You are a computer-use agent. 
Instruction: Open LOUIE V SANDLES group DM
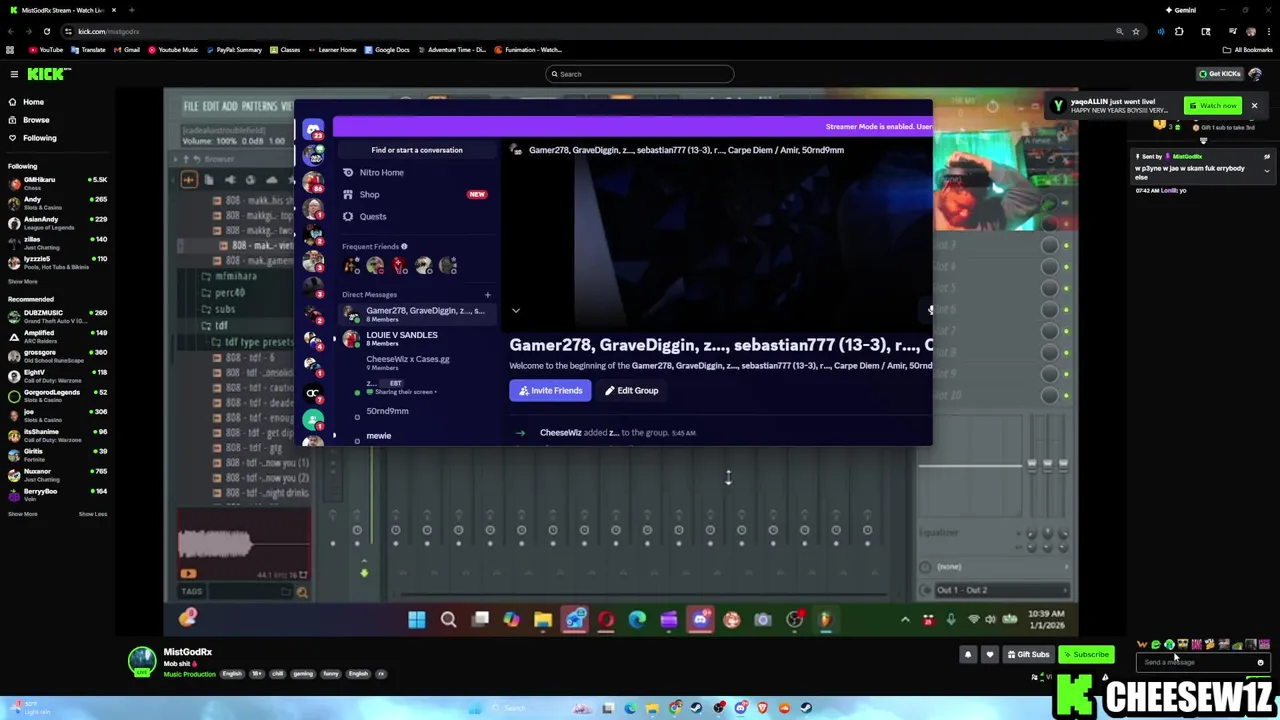click(x=415, y=339)
